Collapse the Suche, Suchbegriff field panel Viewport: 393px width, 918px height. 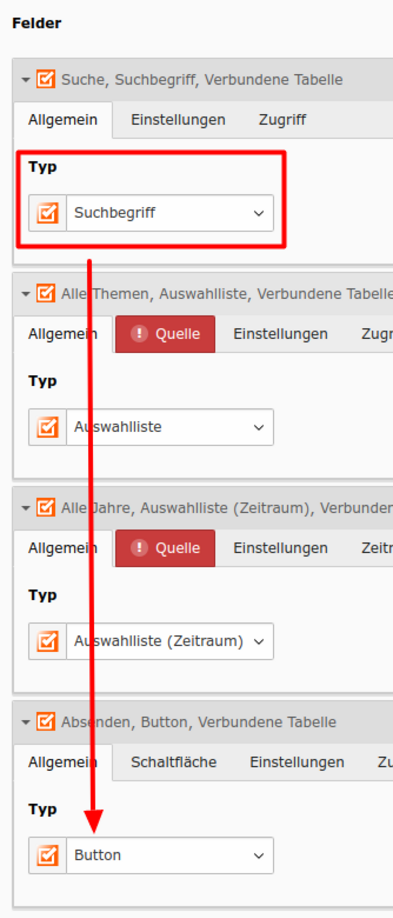pyautogui.click(x=25, y=80)
